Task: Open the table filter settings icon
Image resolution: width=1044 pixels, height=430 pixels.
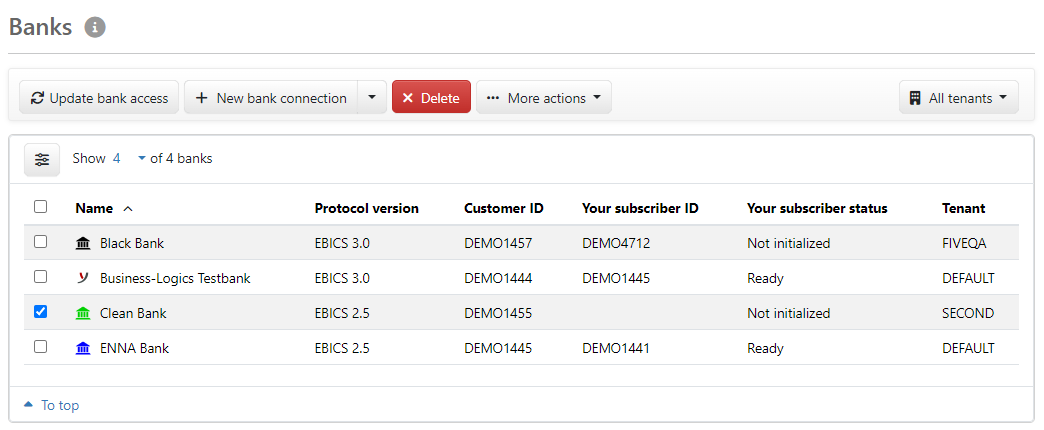Action: (42, 159)
